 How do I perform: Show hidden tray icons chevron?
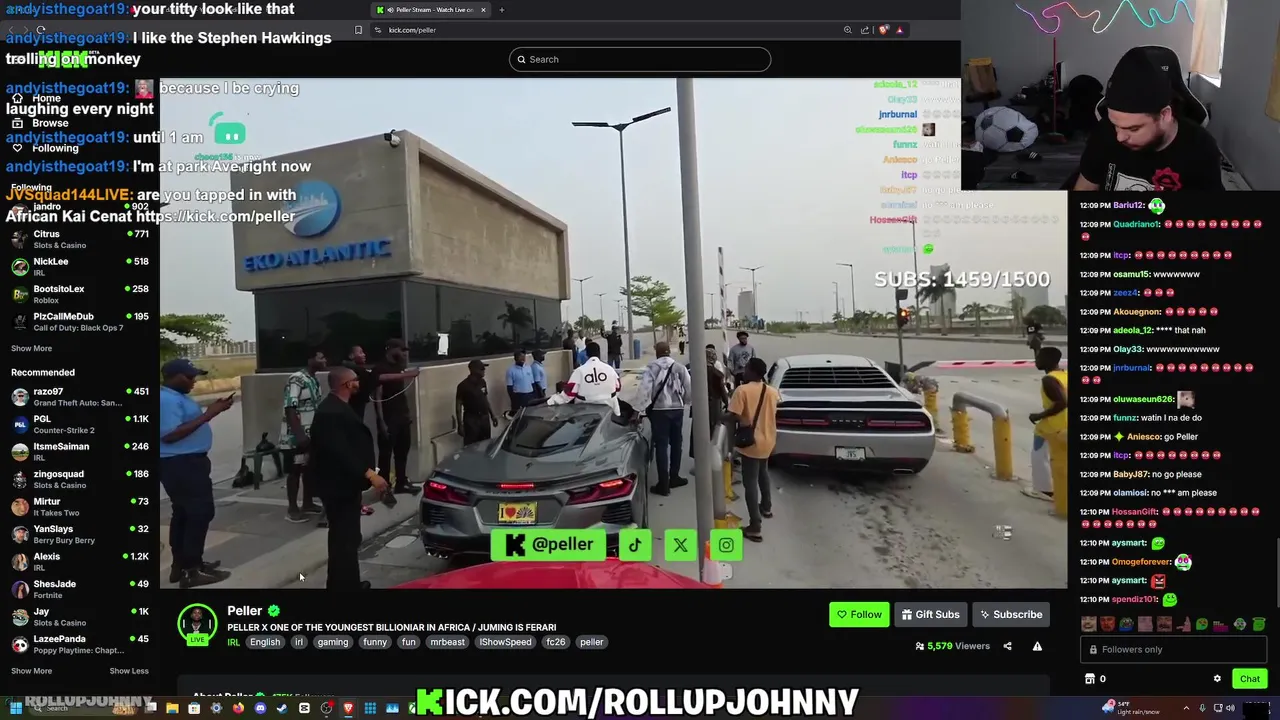[1186, 708]
